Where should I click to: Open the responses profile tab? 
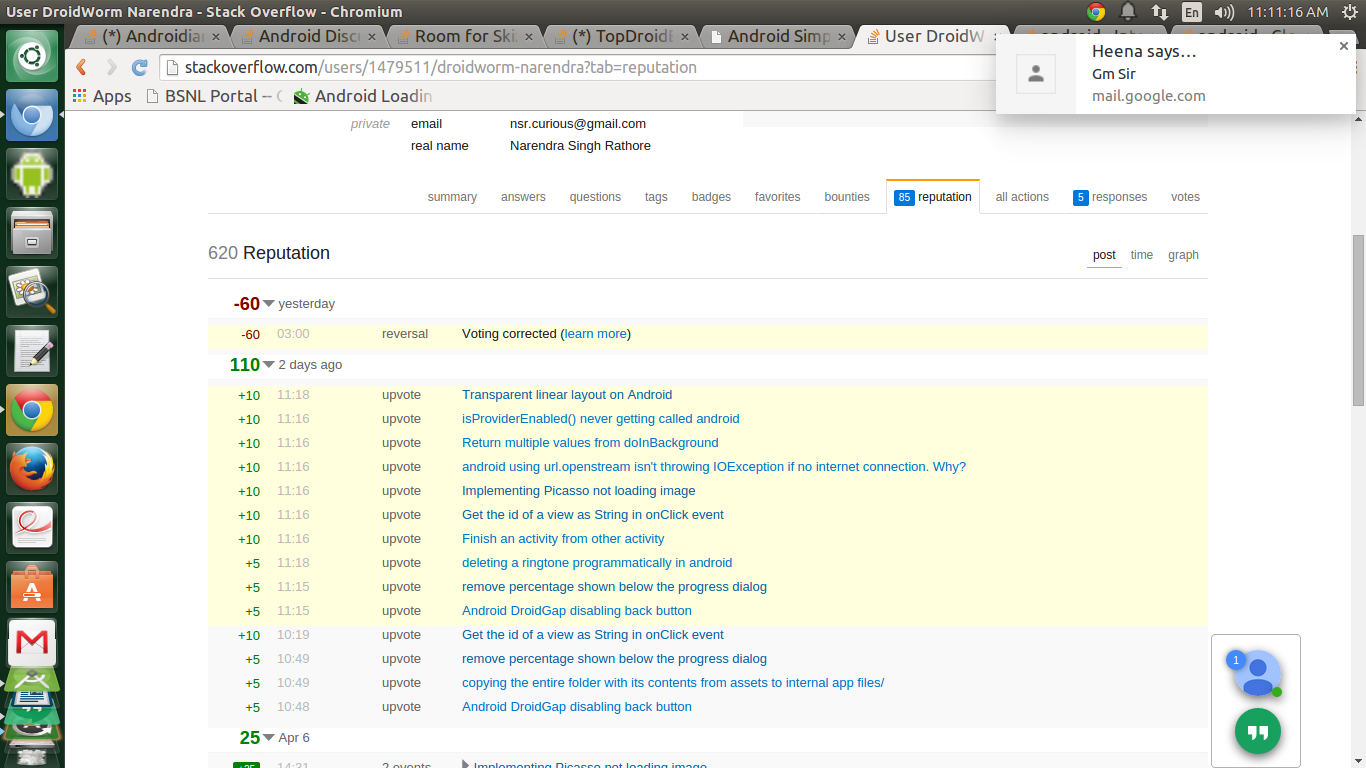pos(1110,197)
